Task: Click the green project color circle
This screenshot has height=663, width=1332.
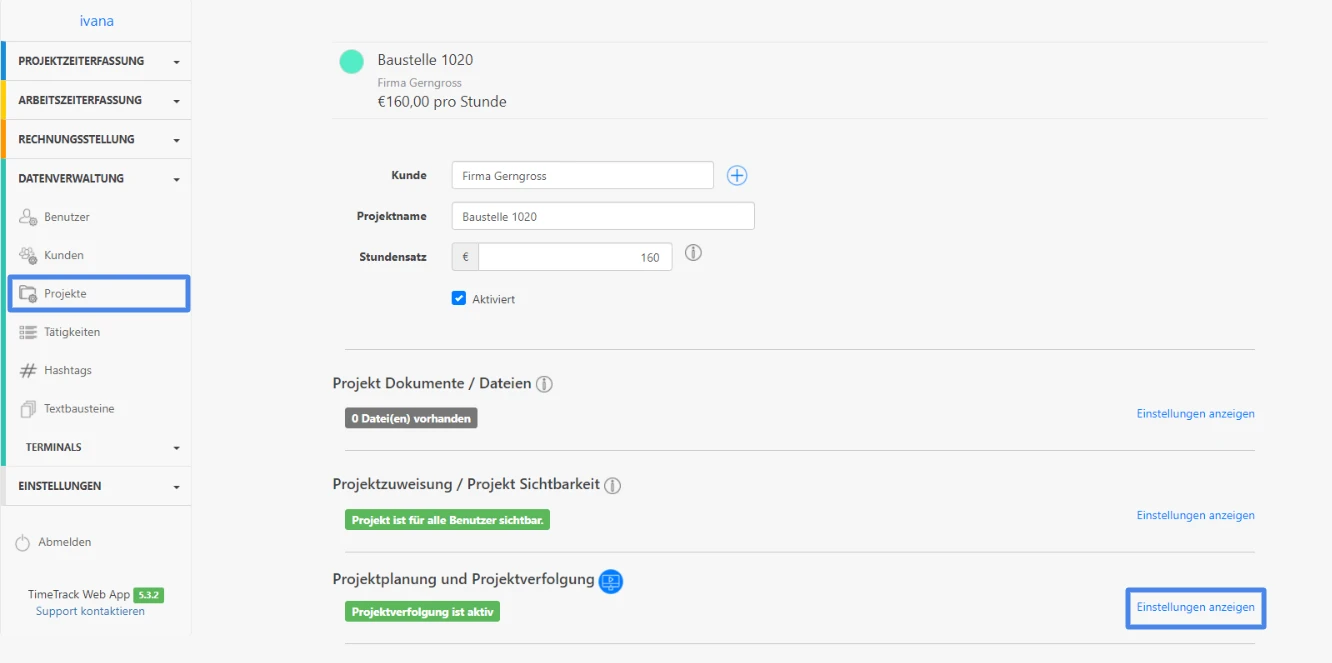Action: 351,61
